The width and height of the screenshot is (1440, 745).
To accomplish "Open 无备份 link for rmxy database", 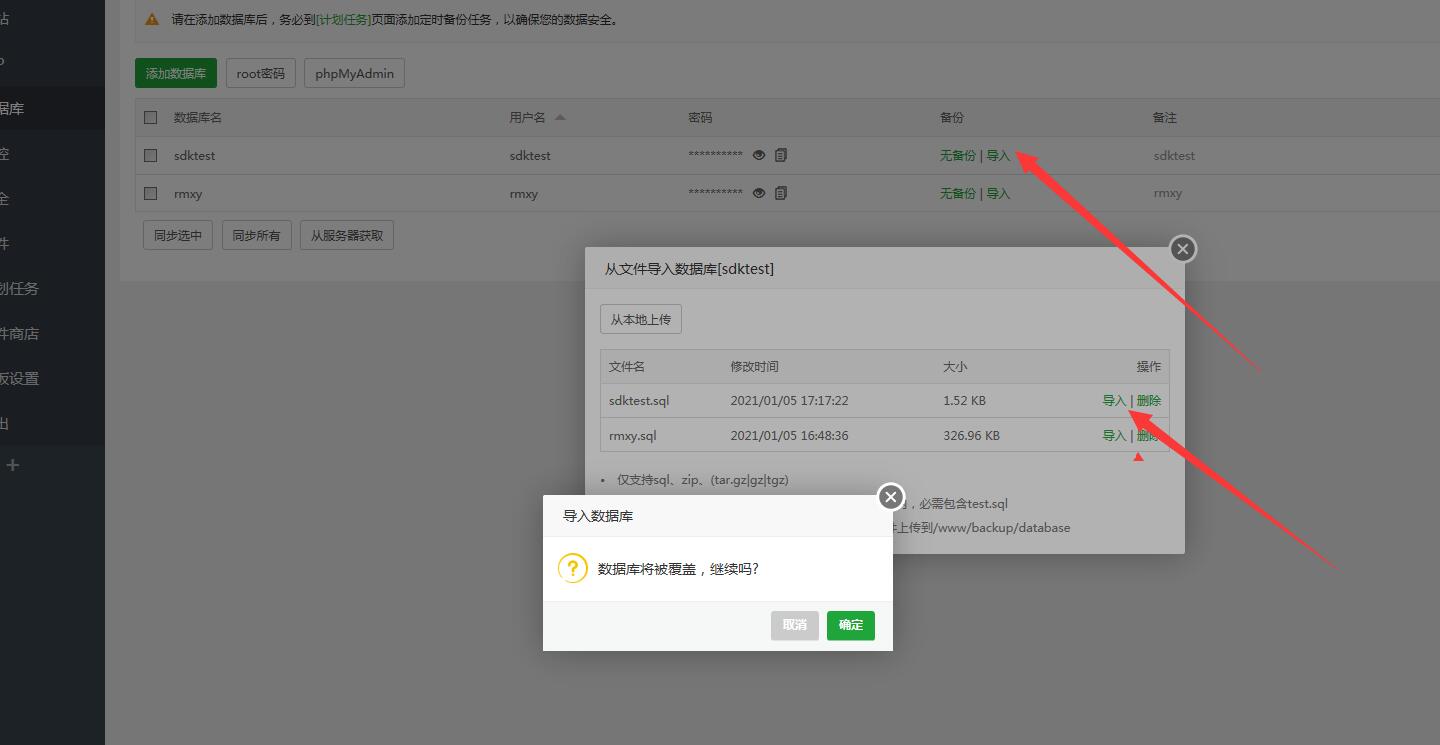I will 957,193.
